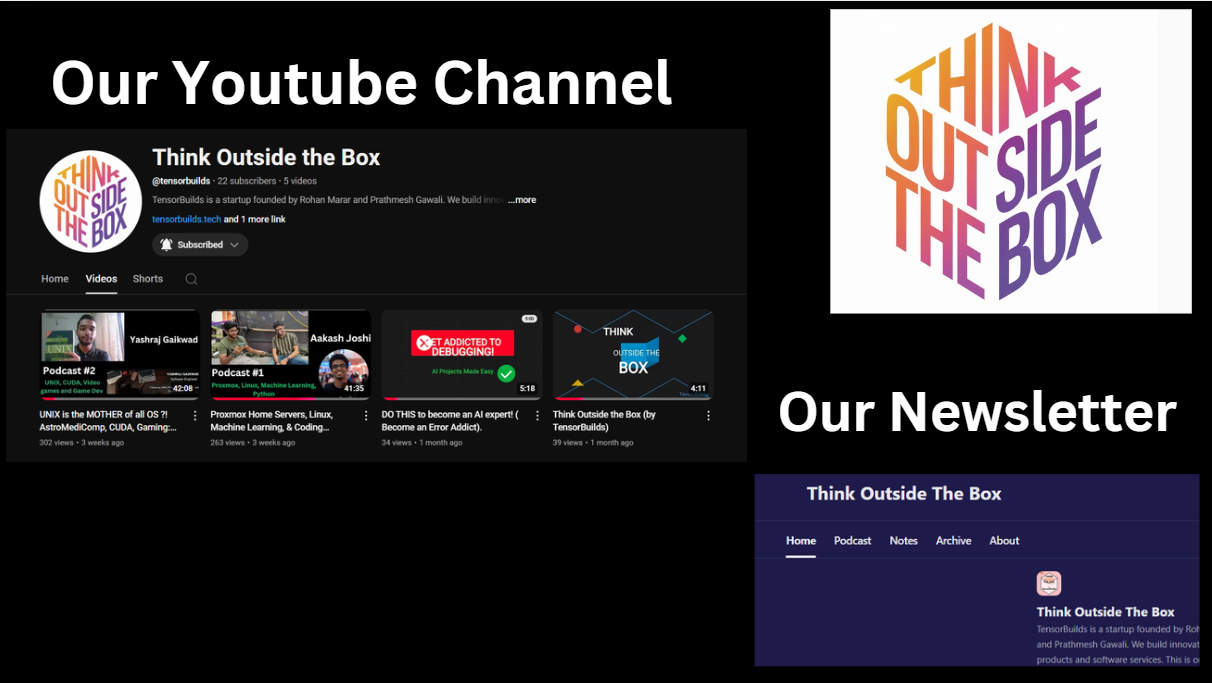Open options menu for Proxmox Home Servers video
Screen dimensions: 1212x683
(x=366, y=416)
